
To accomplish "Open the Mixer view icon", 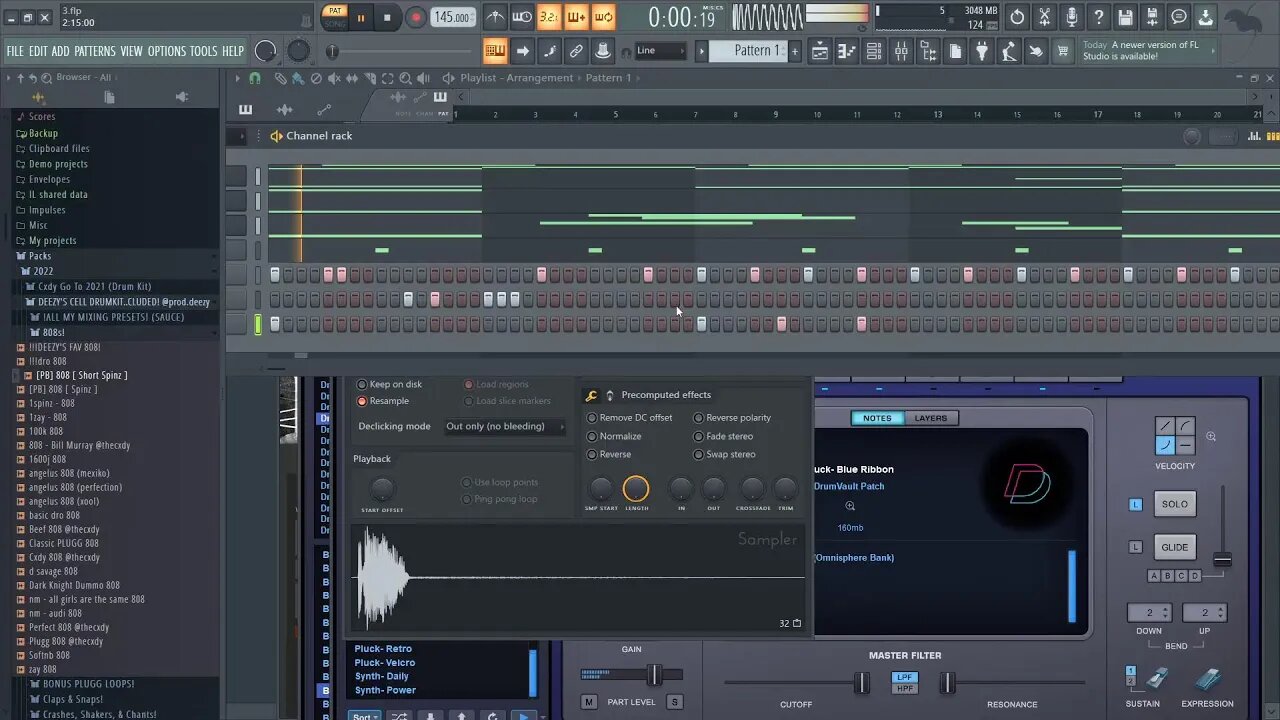I will click(900, 51).
